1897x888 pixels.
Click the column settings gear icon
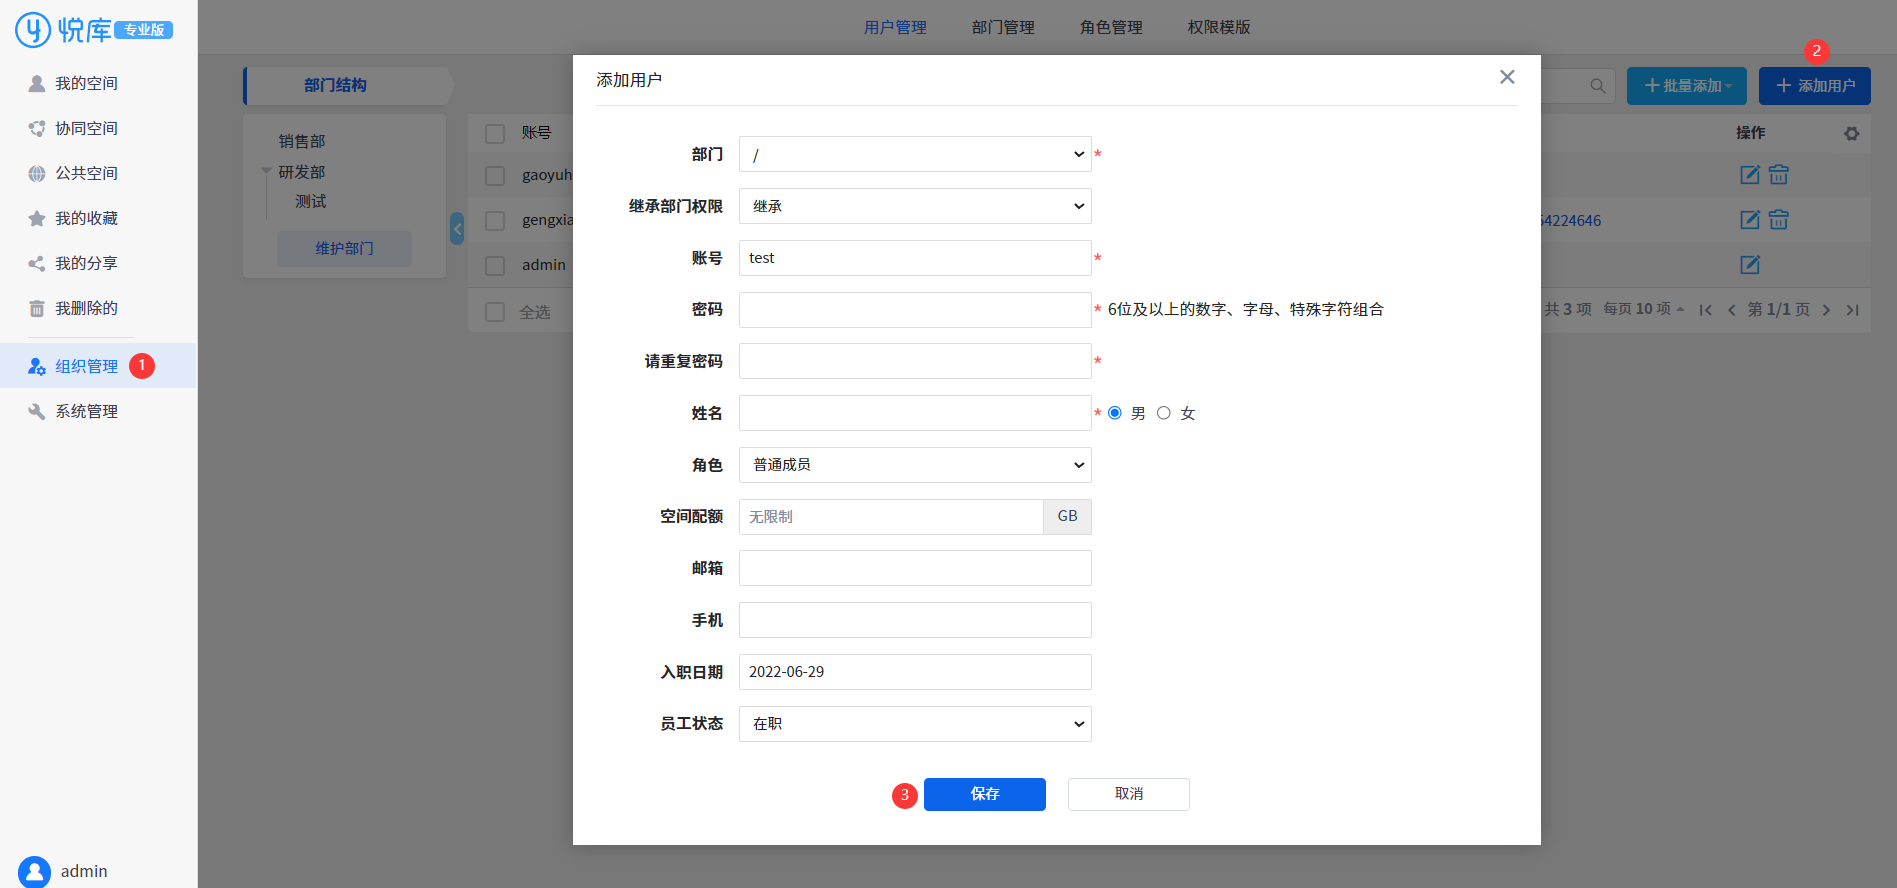pos(1852,133)
